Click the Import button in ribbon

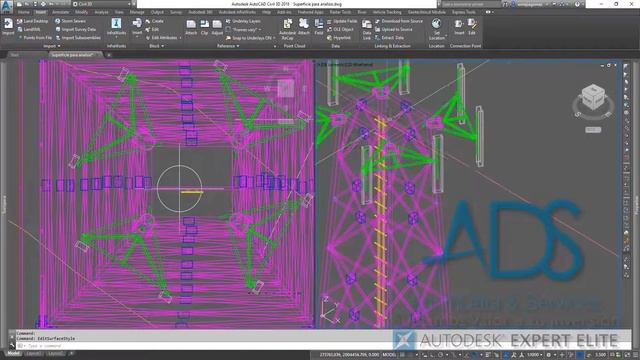[8, 27]
